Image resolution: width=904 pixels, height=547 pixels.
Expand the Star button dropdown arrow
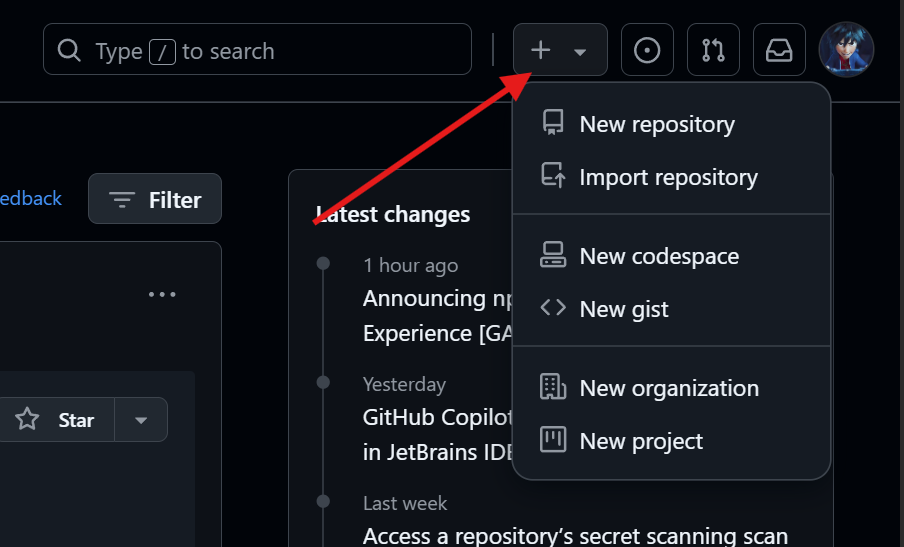tap(141, 420)
